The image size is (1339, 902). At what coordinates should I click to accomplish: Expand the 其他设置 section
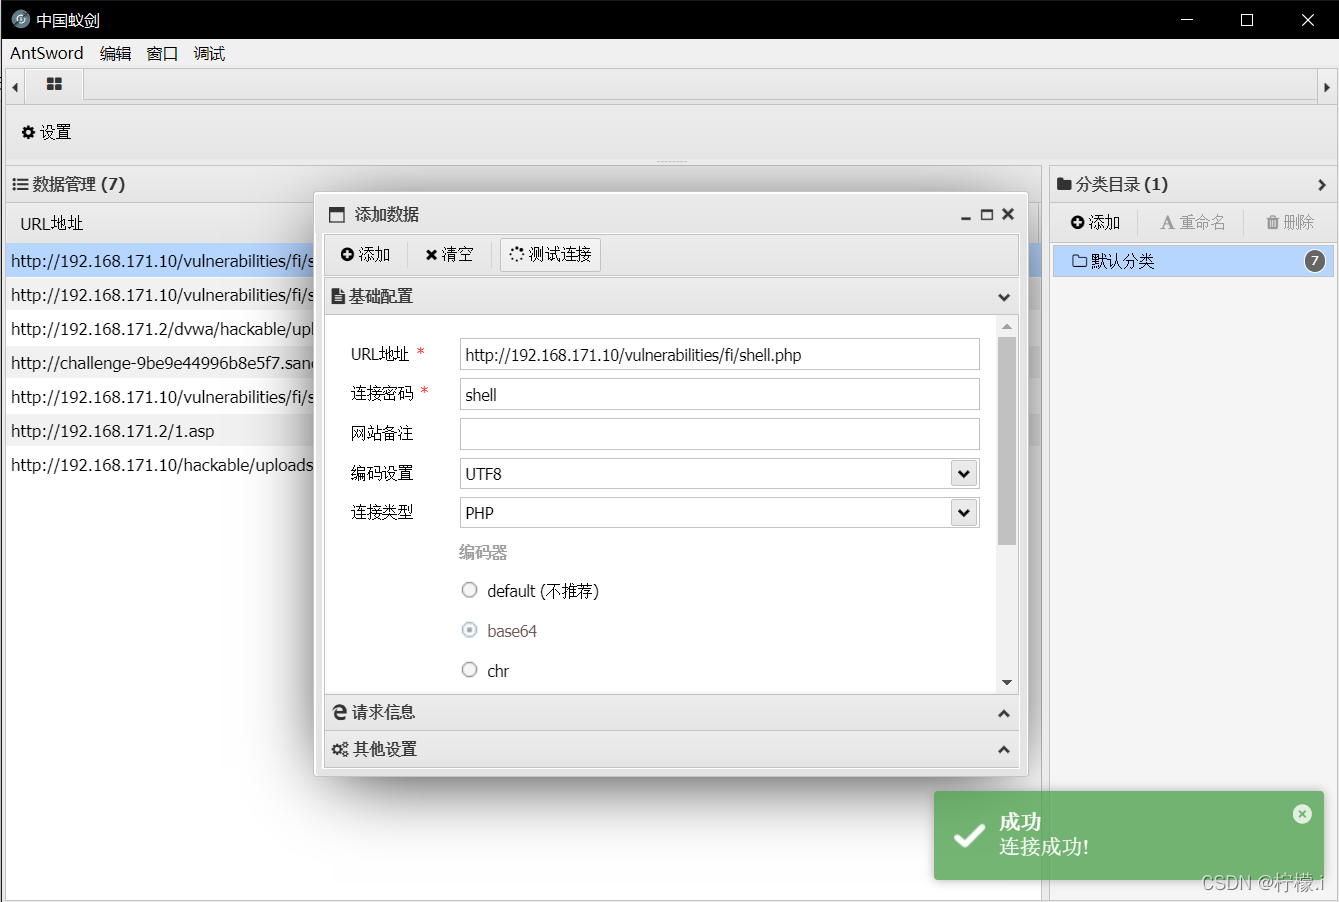1004,750
